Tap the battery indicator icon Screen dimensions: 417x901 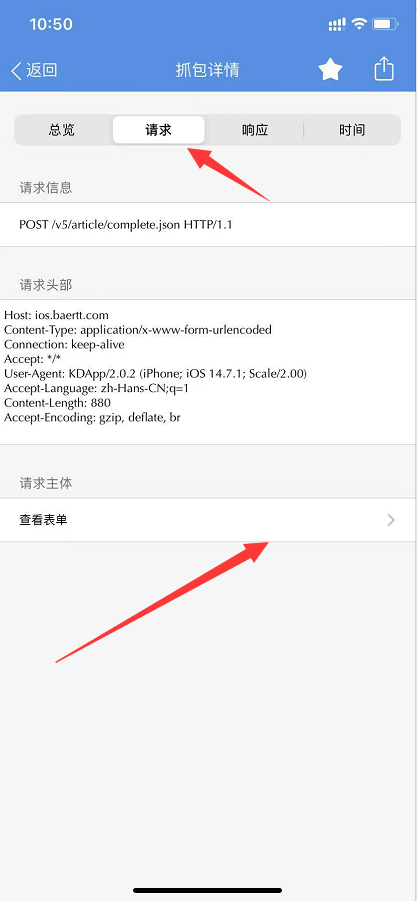(385, 24)
